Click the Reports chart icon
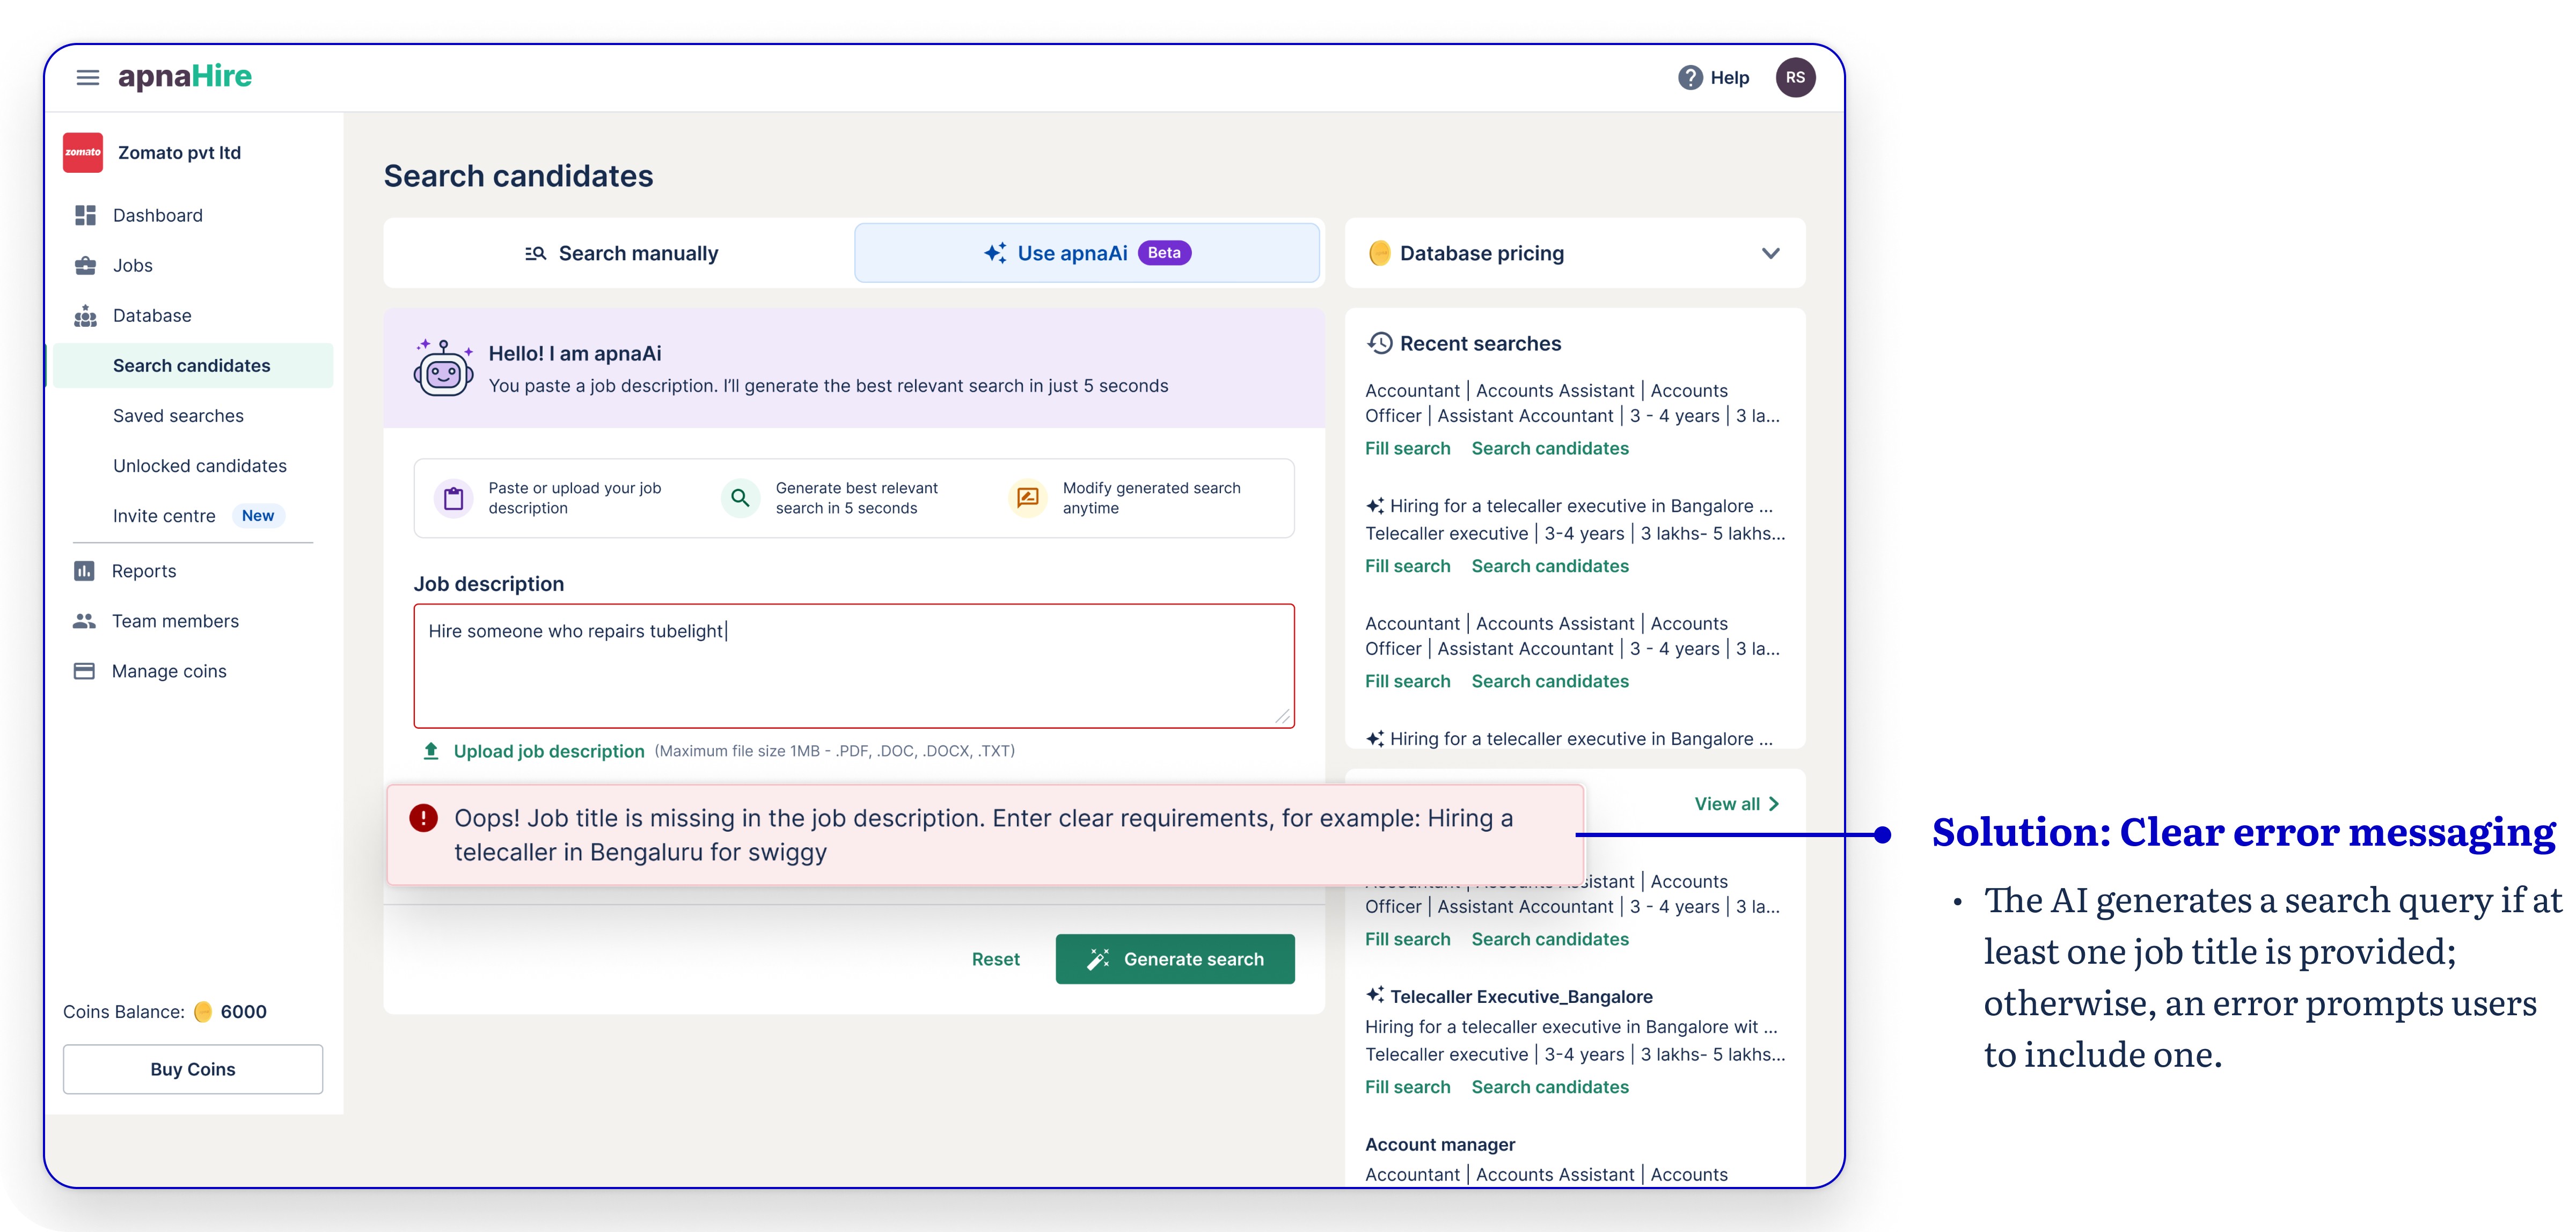Screen dimensions: 2576x1232 click(84, 571)
